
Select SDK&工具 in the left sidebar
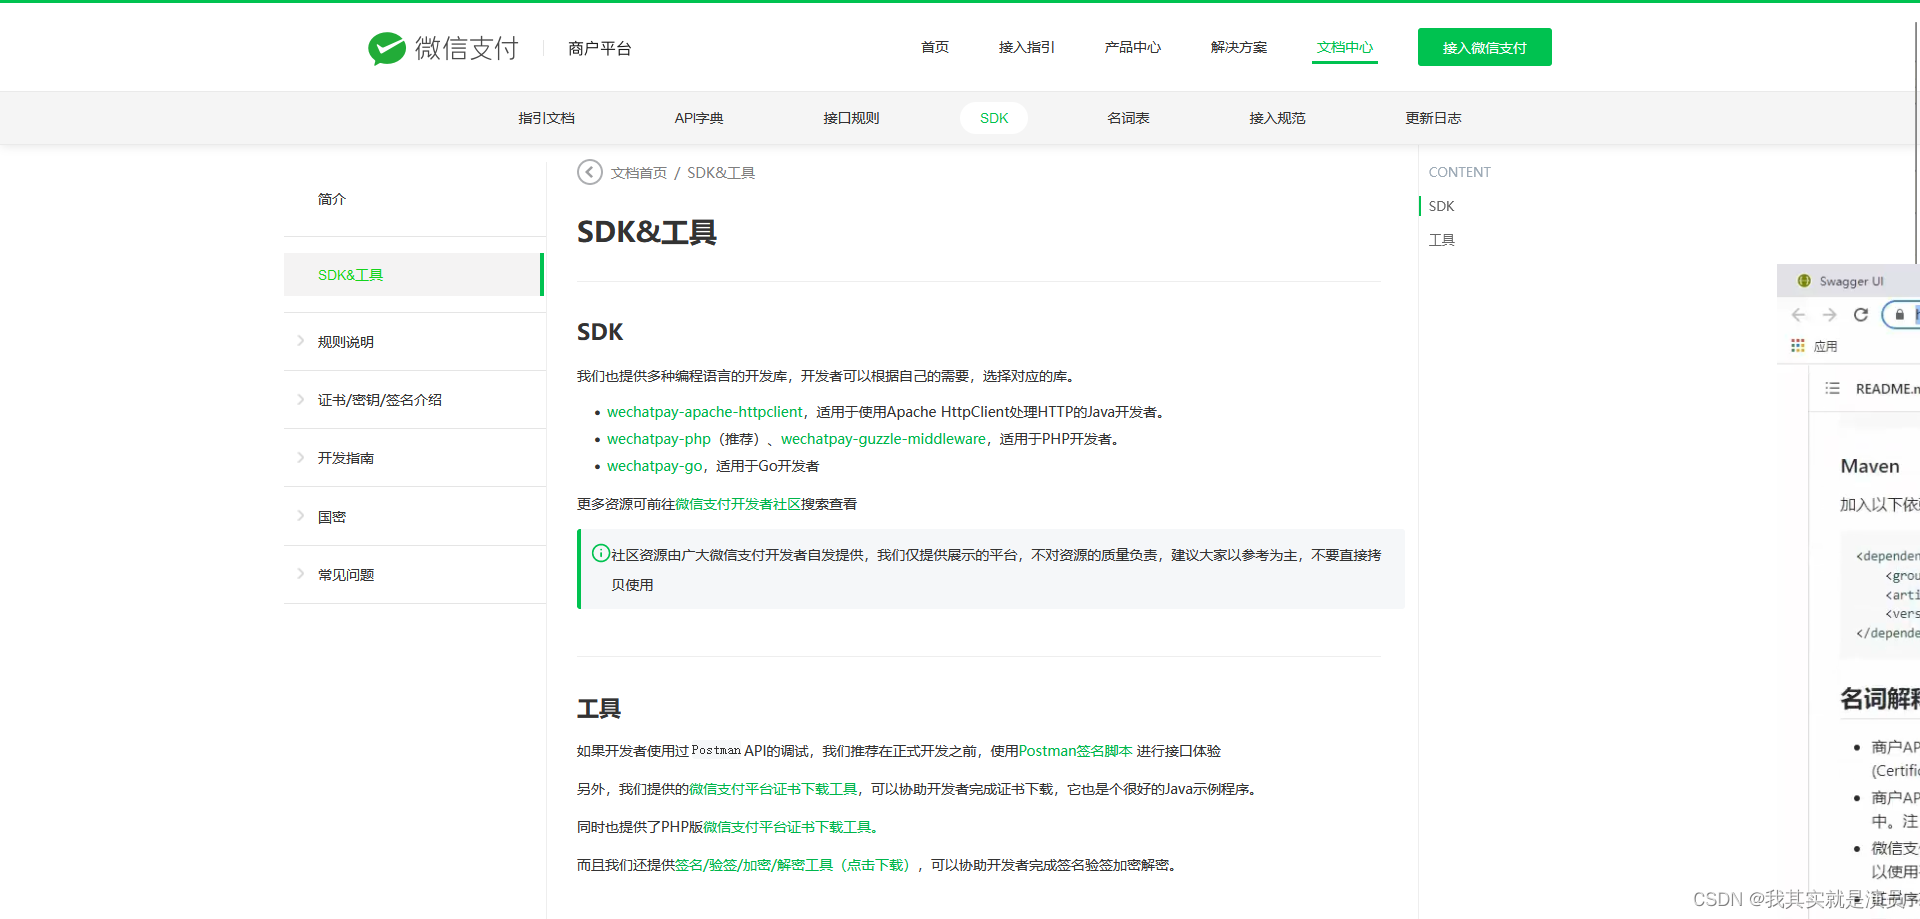(x=414, y=275)
